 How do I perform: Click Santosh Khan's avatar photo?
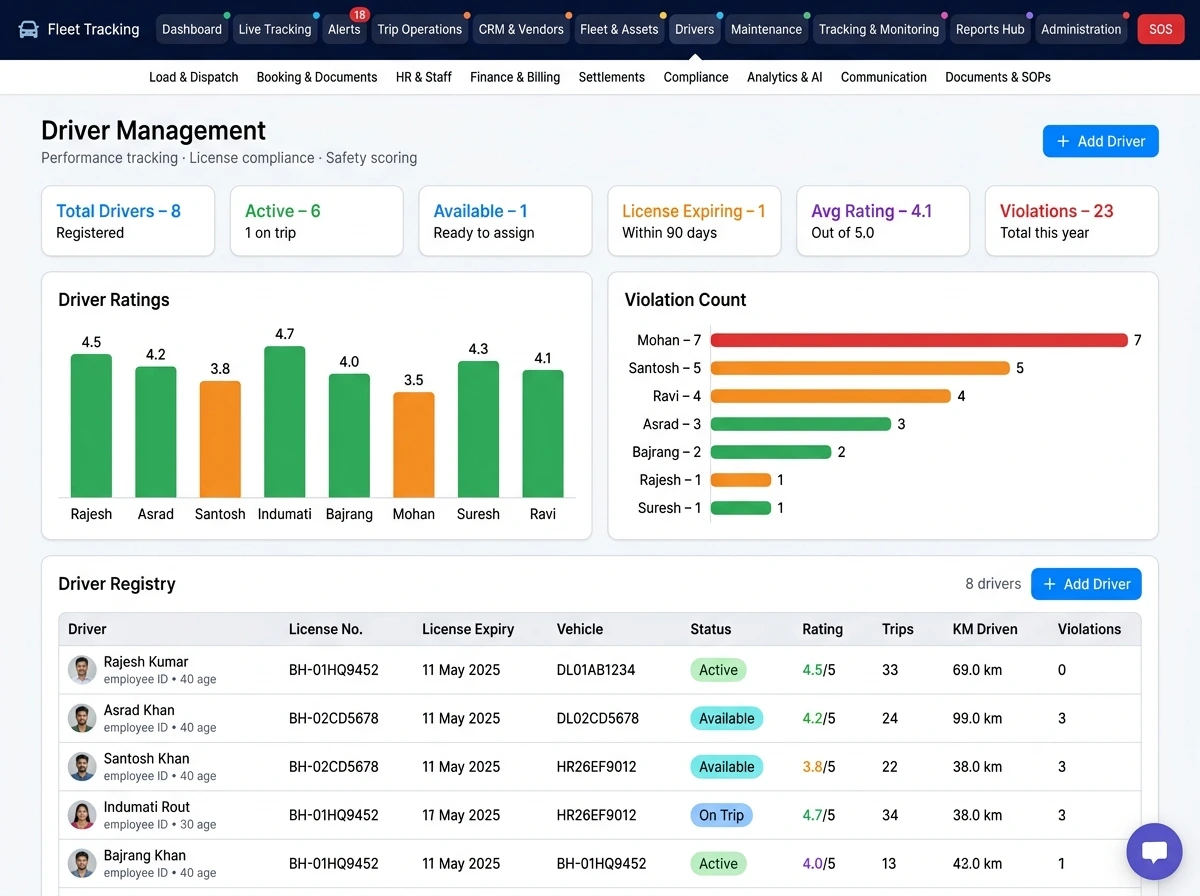click(x=82, y=767)
